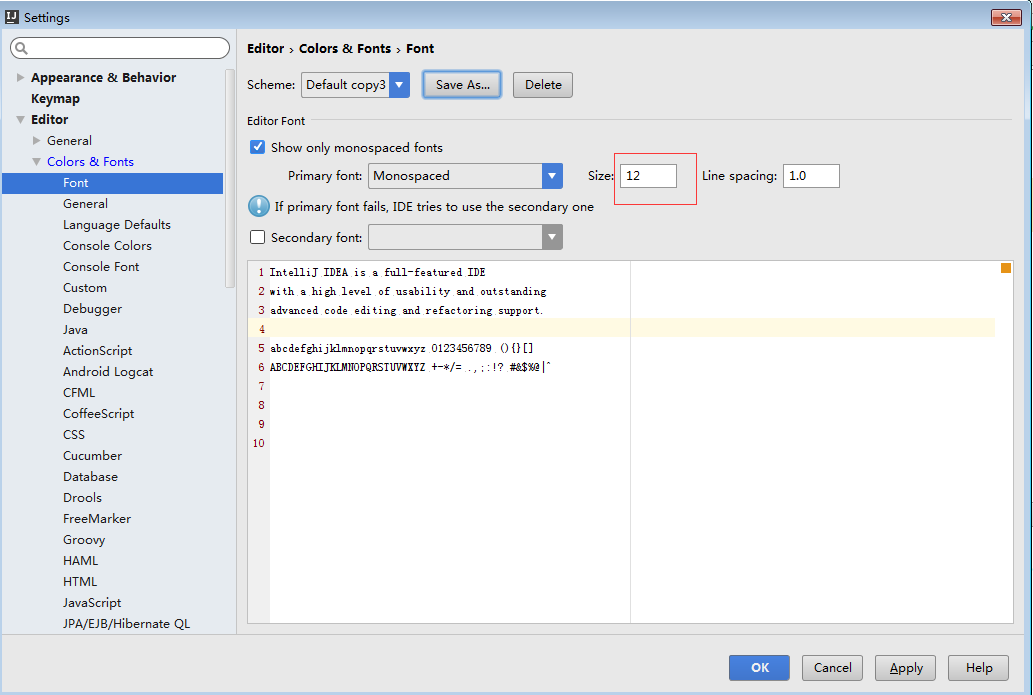Collapse the Colors & Fonts node
Screen dimensions: 1033x695
[37, 161]
